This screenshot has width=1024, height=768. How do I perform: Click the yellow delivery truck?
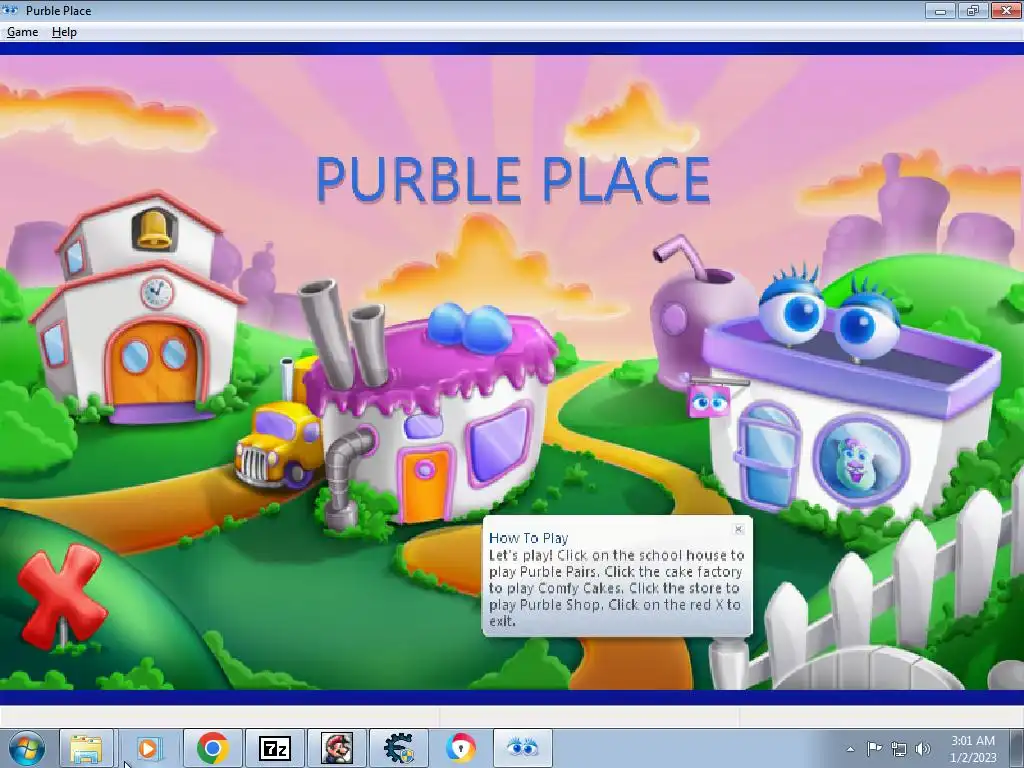click(280, 444)
